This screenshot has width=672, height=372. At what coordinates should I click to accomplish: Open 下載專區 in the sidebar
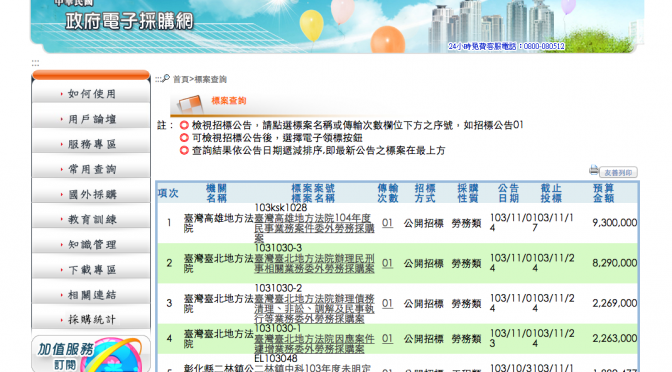coord(91,270)
